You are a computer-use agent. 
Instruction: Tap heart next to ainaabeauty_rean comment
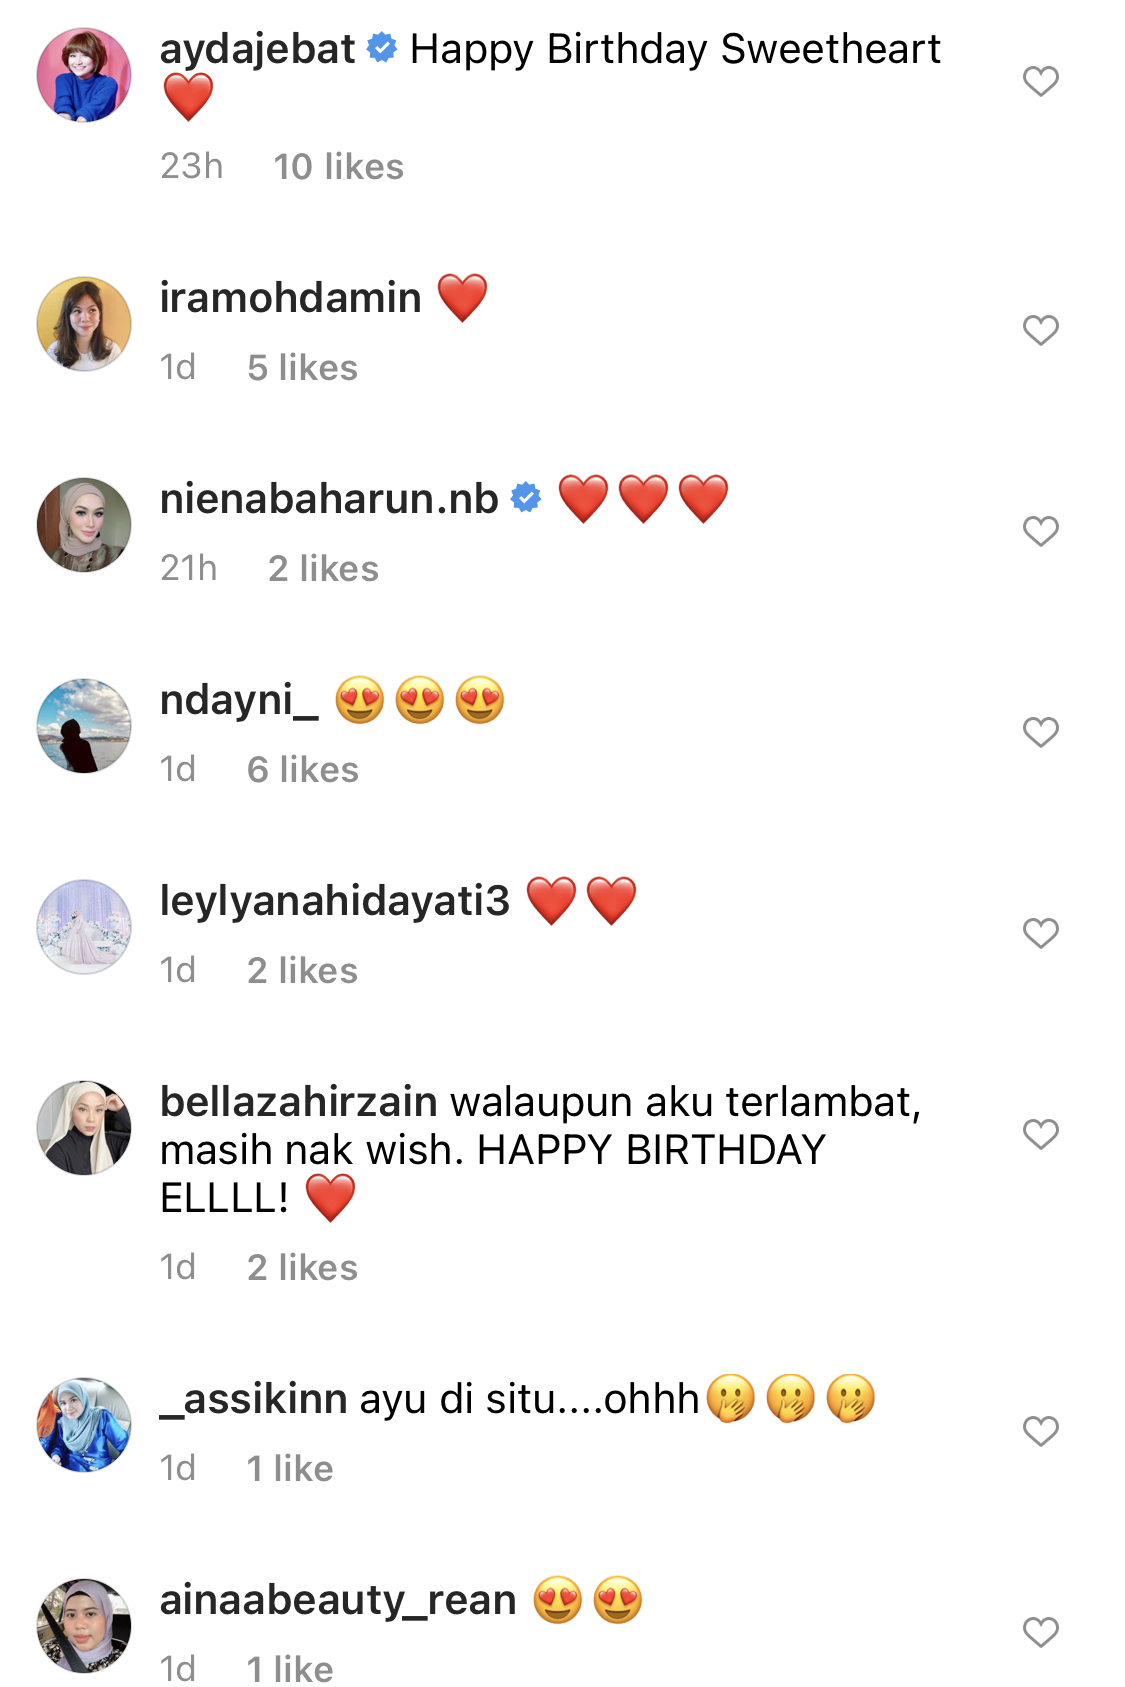(1040, 1632)
